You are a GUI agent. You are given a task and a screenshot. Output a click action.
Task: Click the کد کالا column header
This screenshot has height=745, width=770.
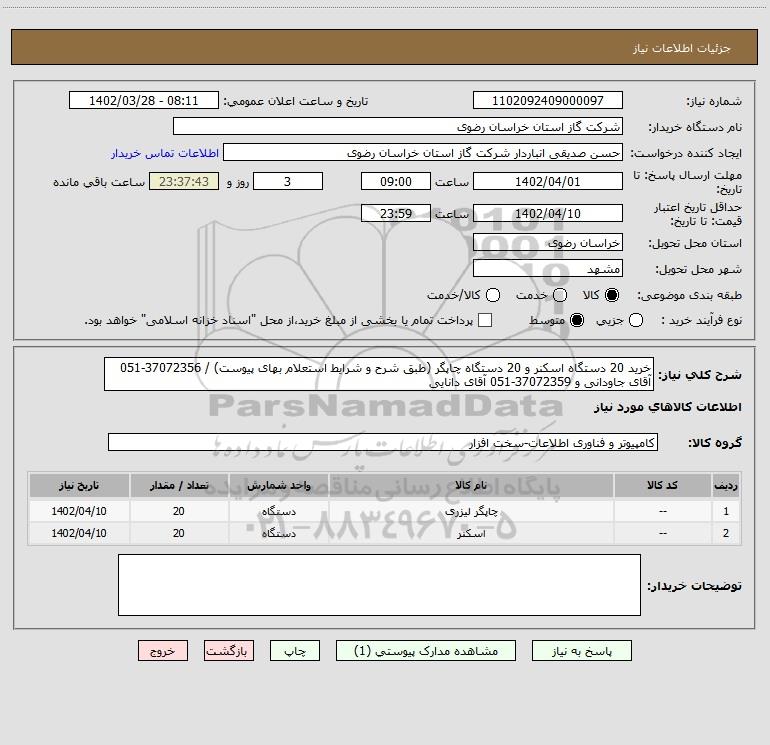(662, 485)
